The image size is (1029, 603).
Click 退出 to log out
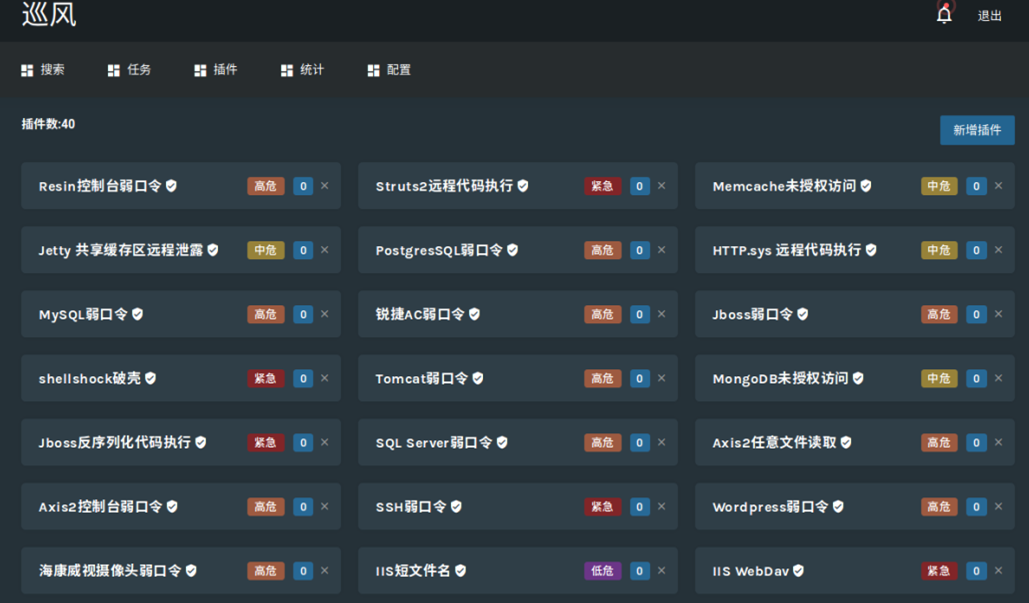click(989, 15)
